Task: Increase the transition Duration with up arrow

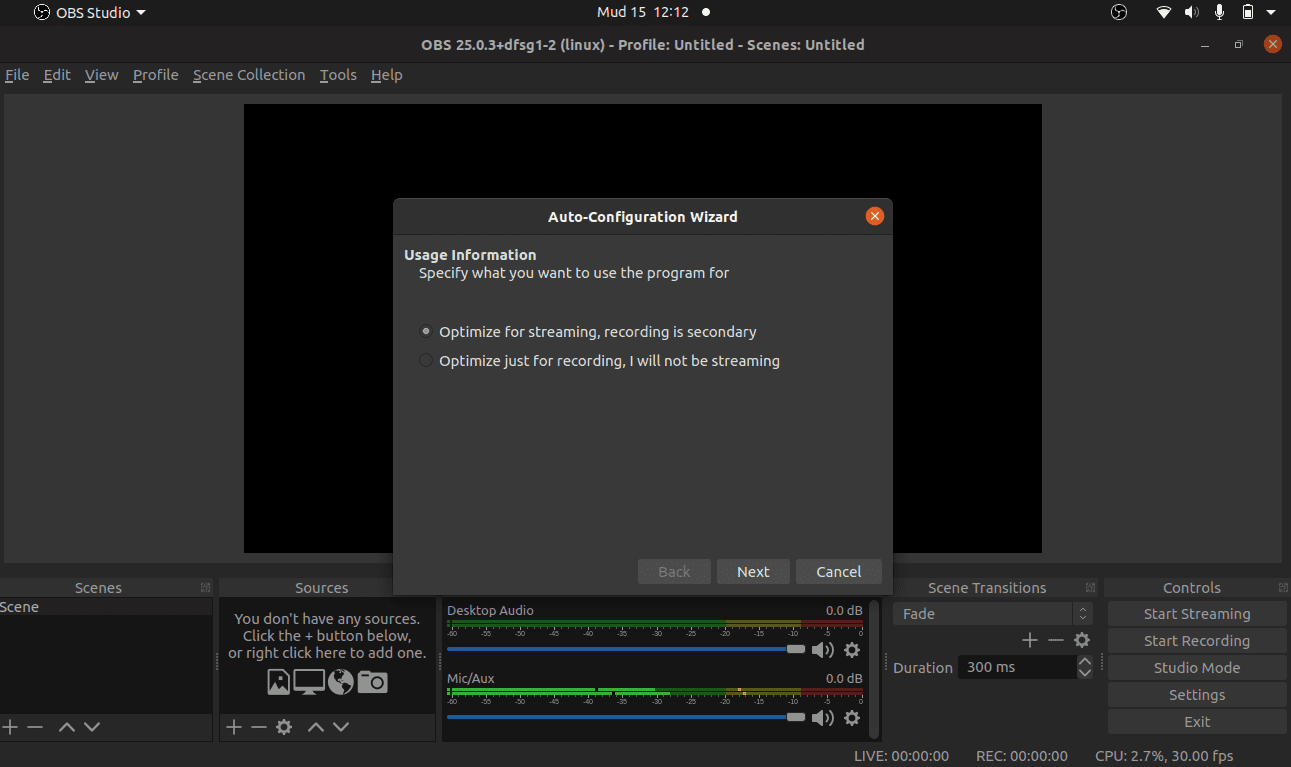Action: click(1085, 661)
